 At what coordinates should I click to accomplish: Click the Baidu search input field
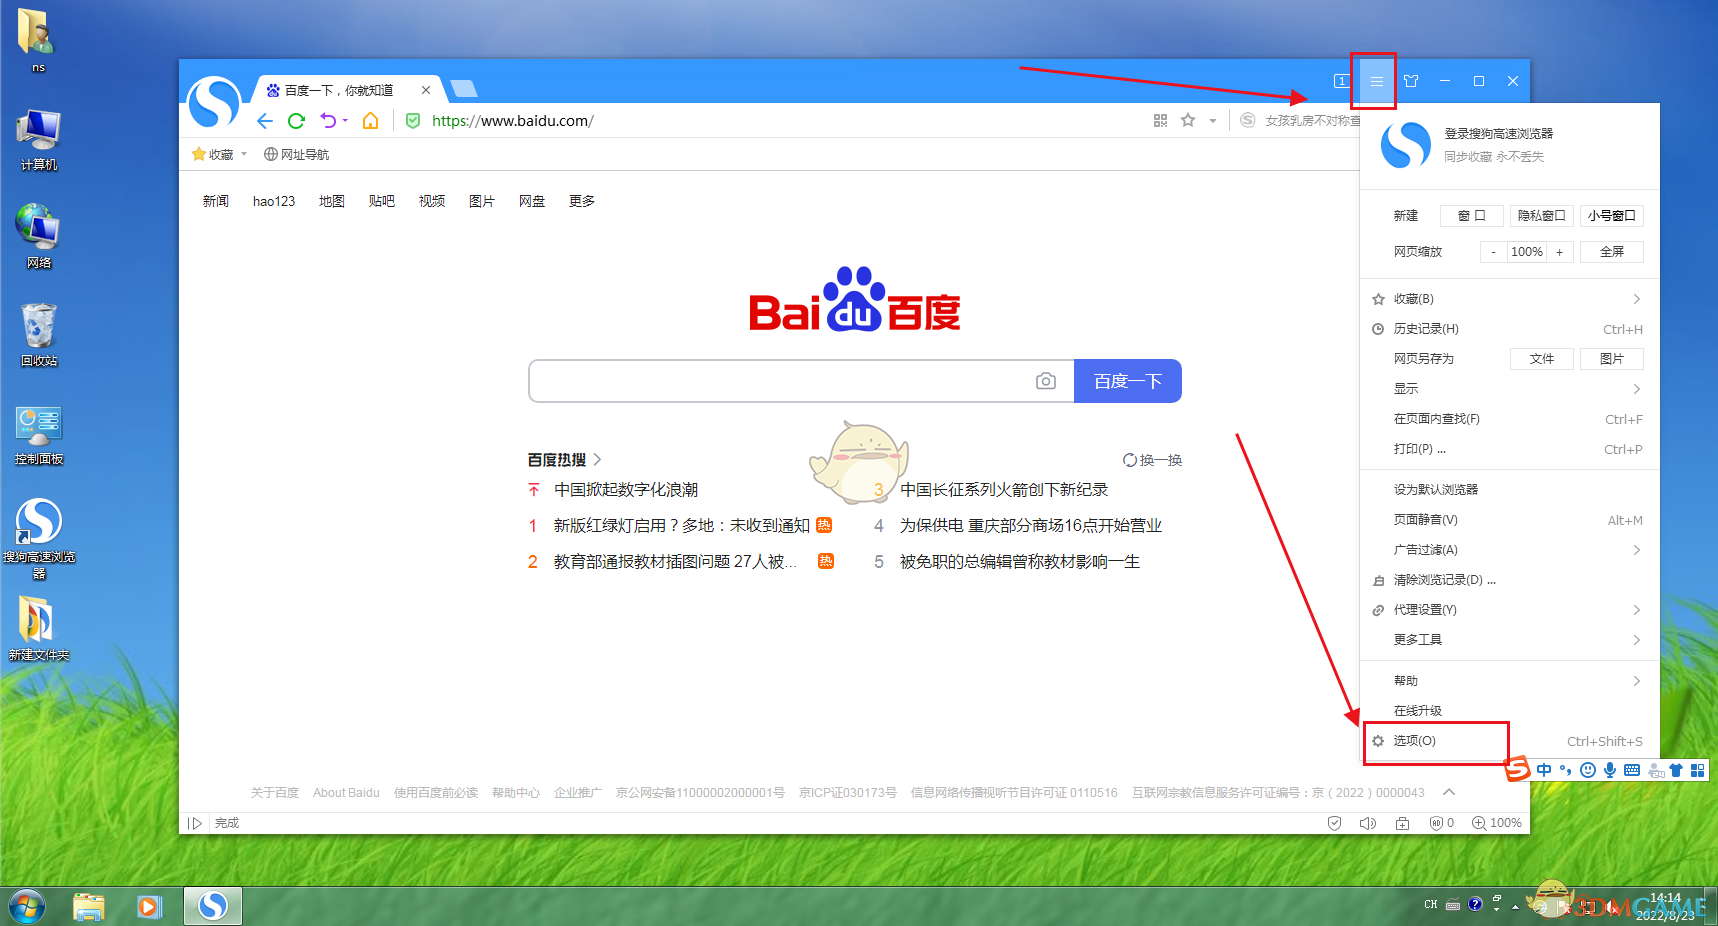pos(780,381)
